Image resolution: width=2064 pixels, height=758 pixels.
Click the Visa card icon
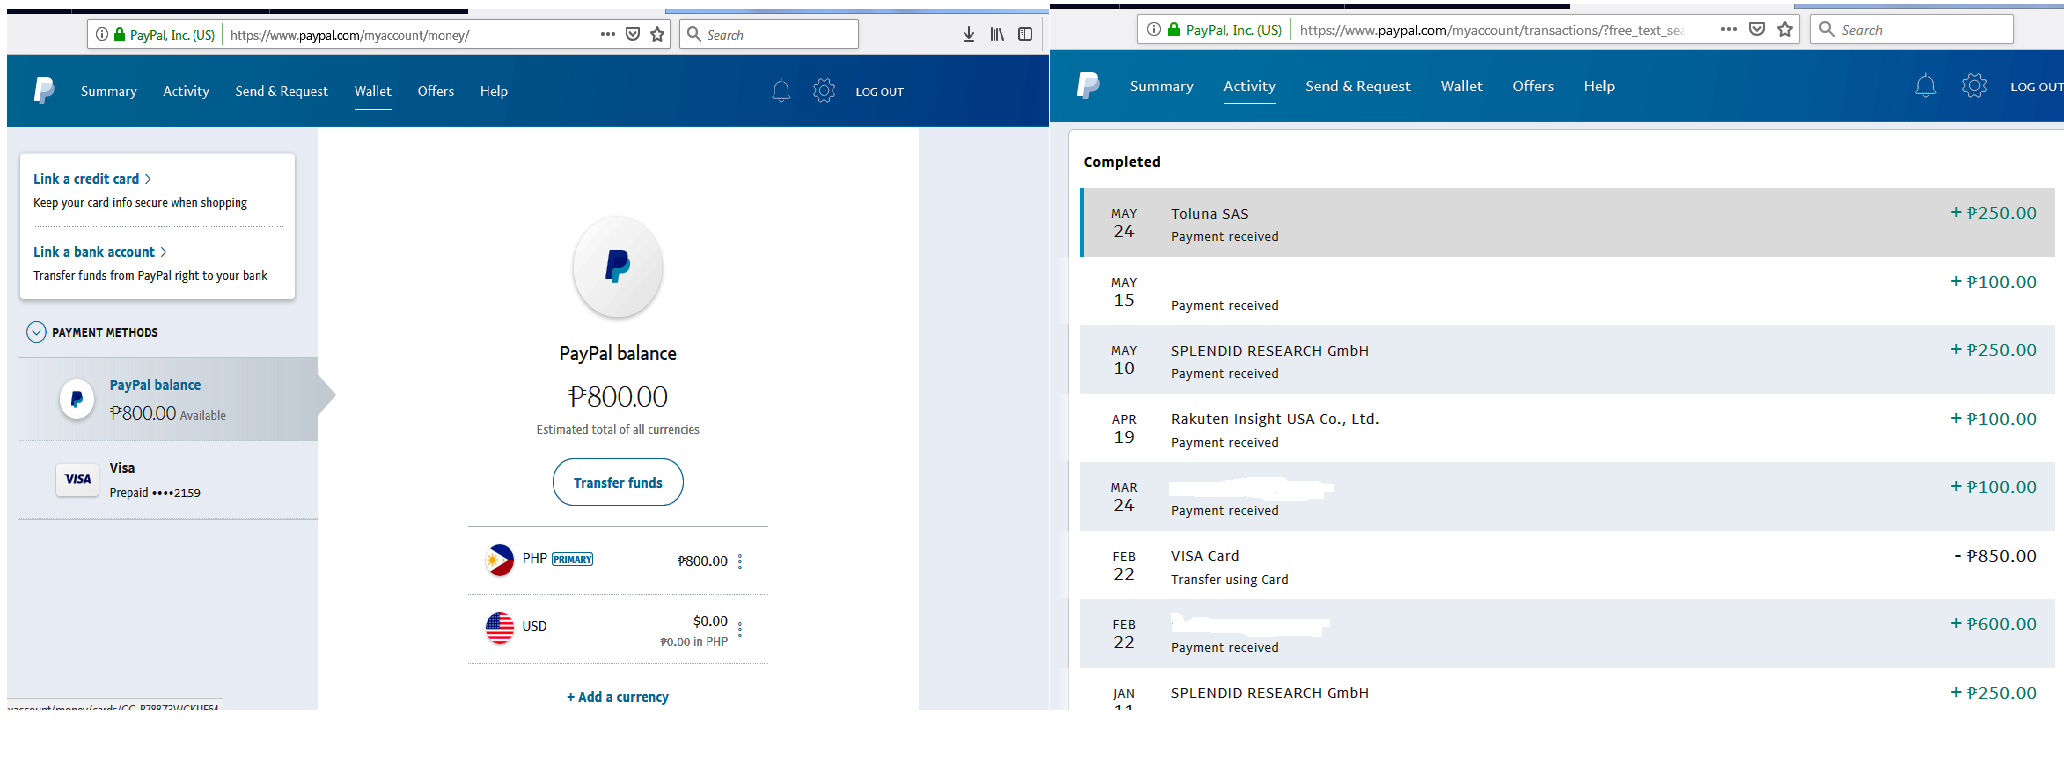coord(77,480)
